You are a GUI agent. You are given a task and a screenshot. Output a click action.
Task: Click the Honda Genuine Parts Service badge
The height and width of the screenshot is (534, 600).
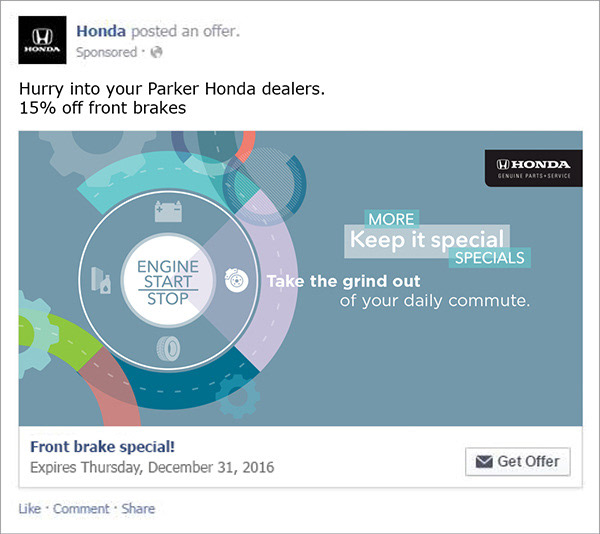532,168
